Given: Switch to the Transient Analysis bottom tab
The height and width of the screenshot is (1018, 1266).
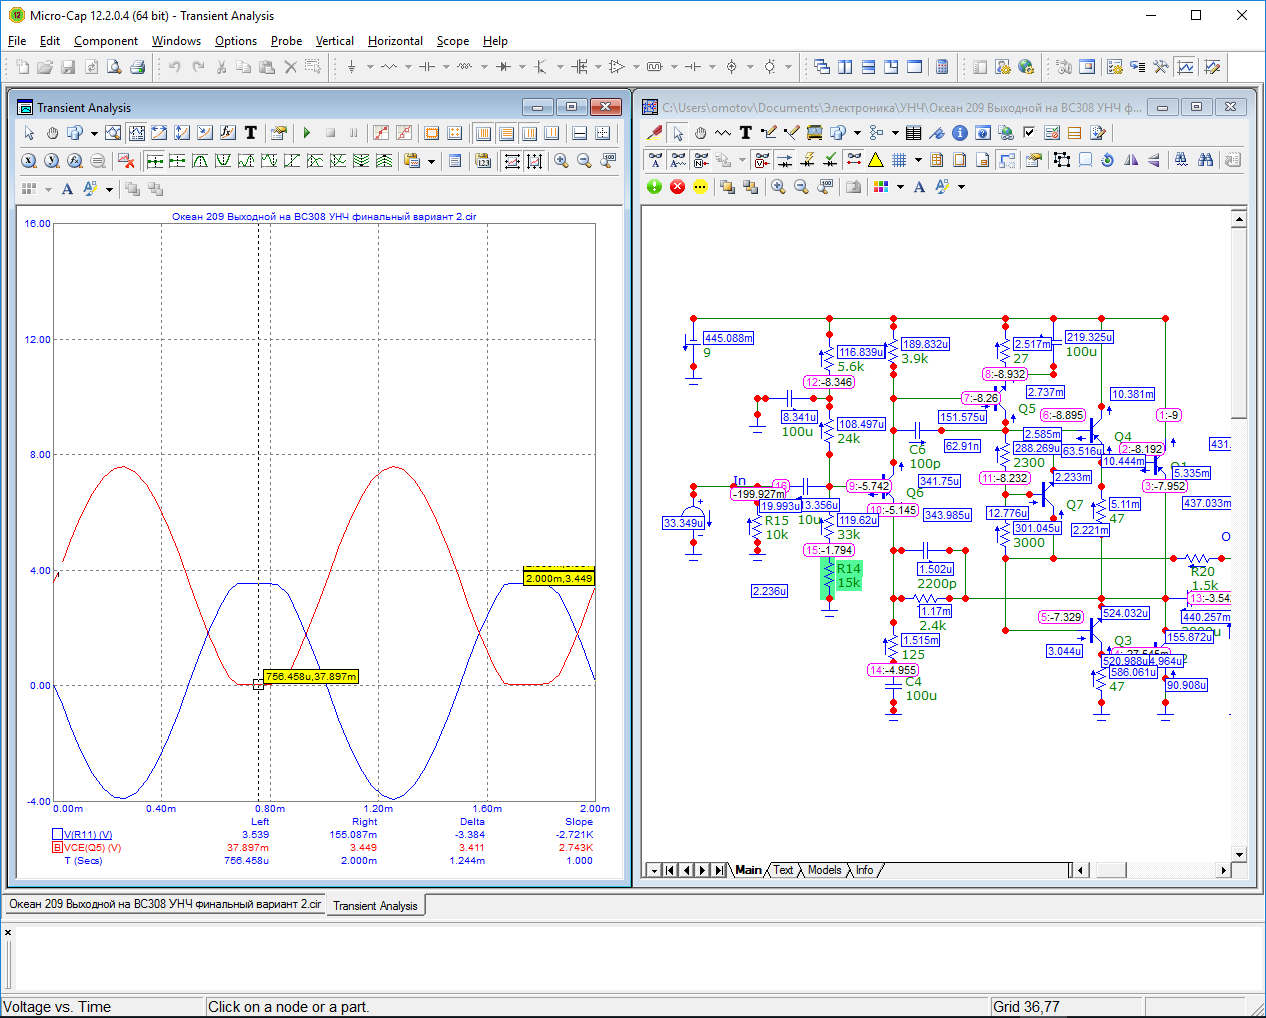Looking at the screenshot, I should (x=375, y=906).
